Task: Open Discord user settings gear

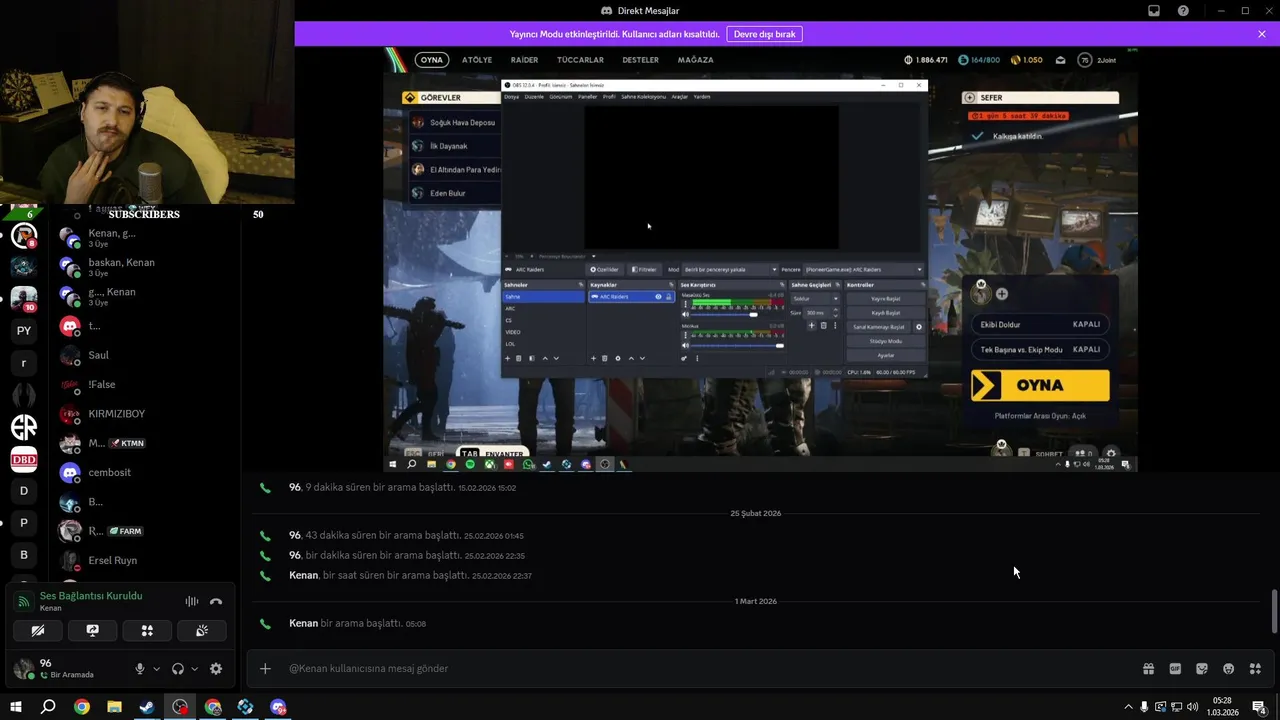Action: 216,669
